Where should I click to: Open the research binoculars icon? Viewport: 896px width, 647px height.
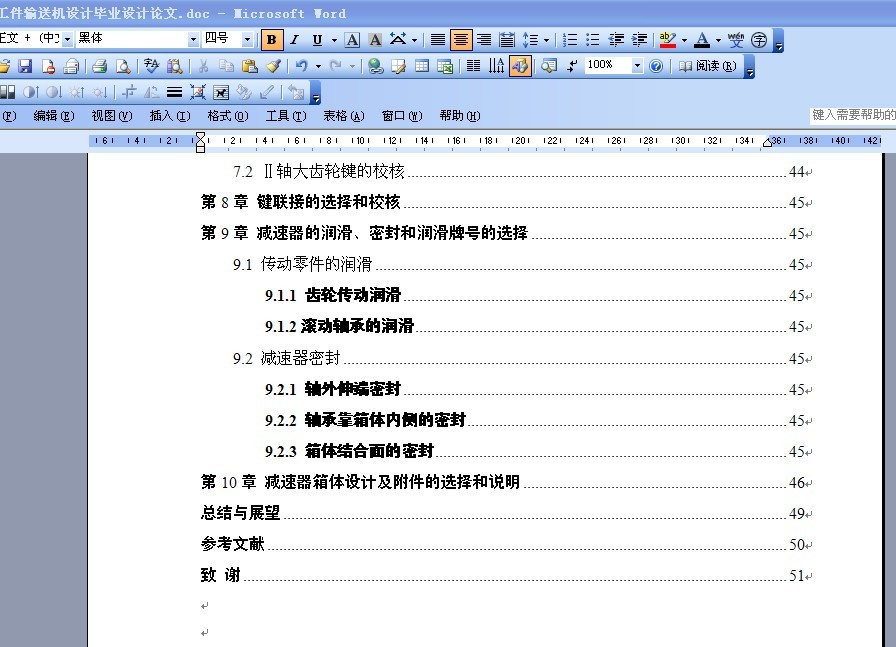(174, 66)
